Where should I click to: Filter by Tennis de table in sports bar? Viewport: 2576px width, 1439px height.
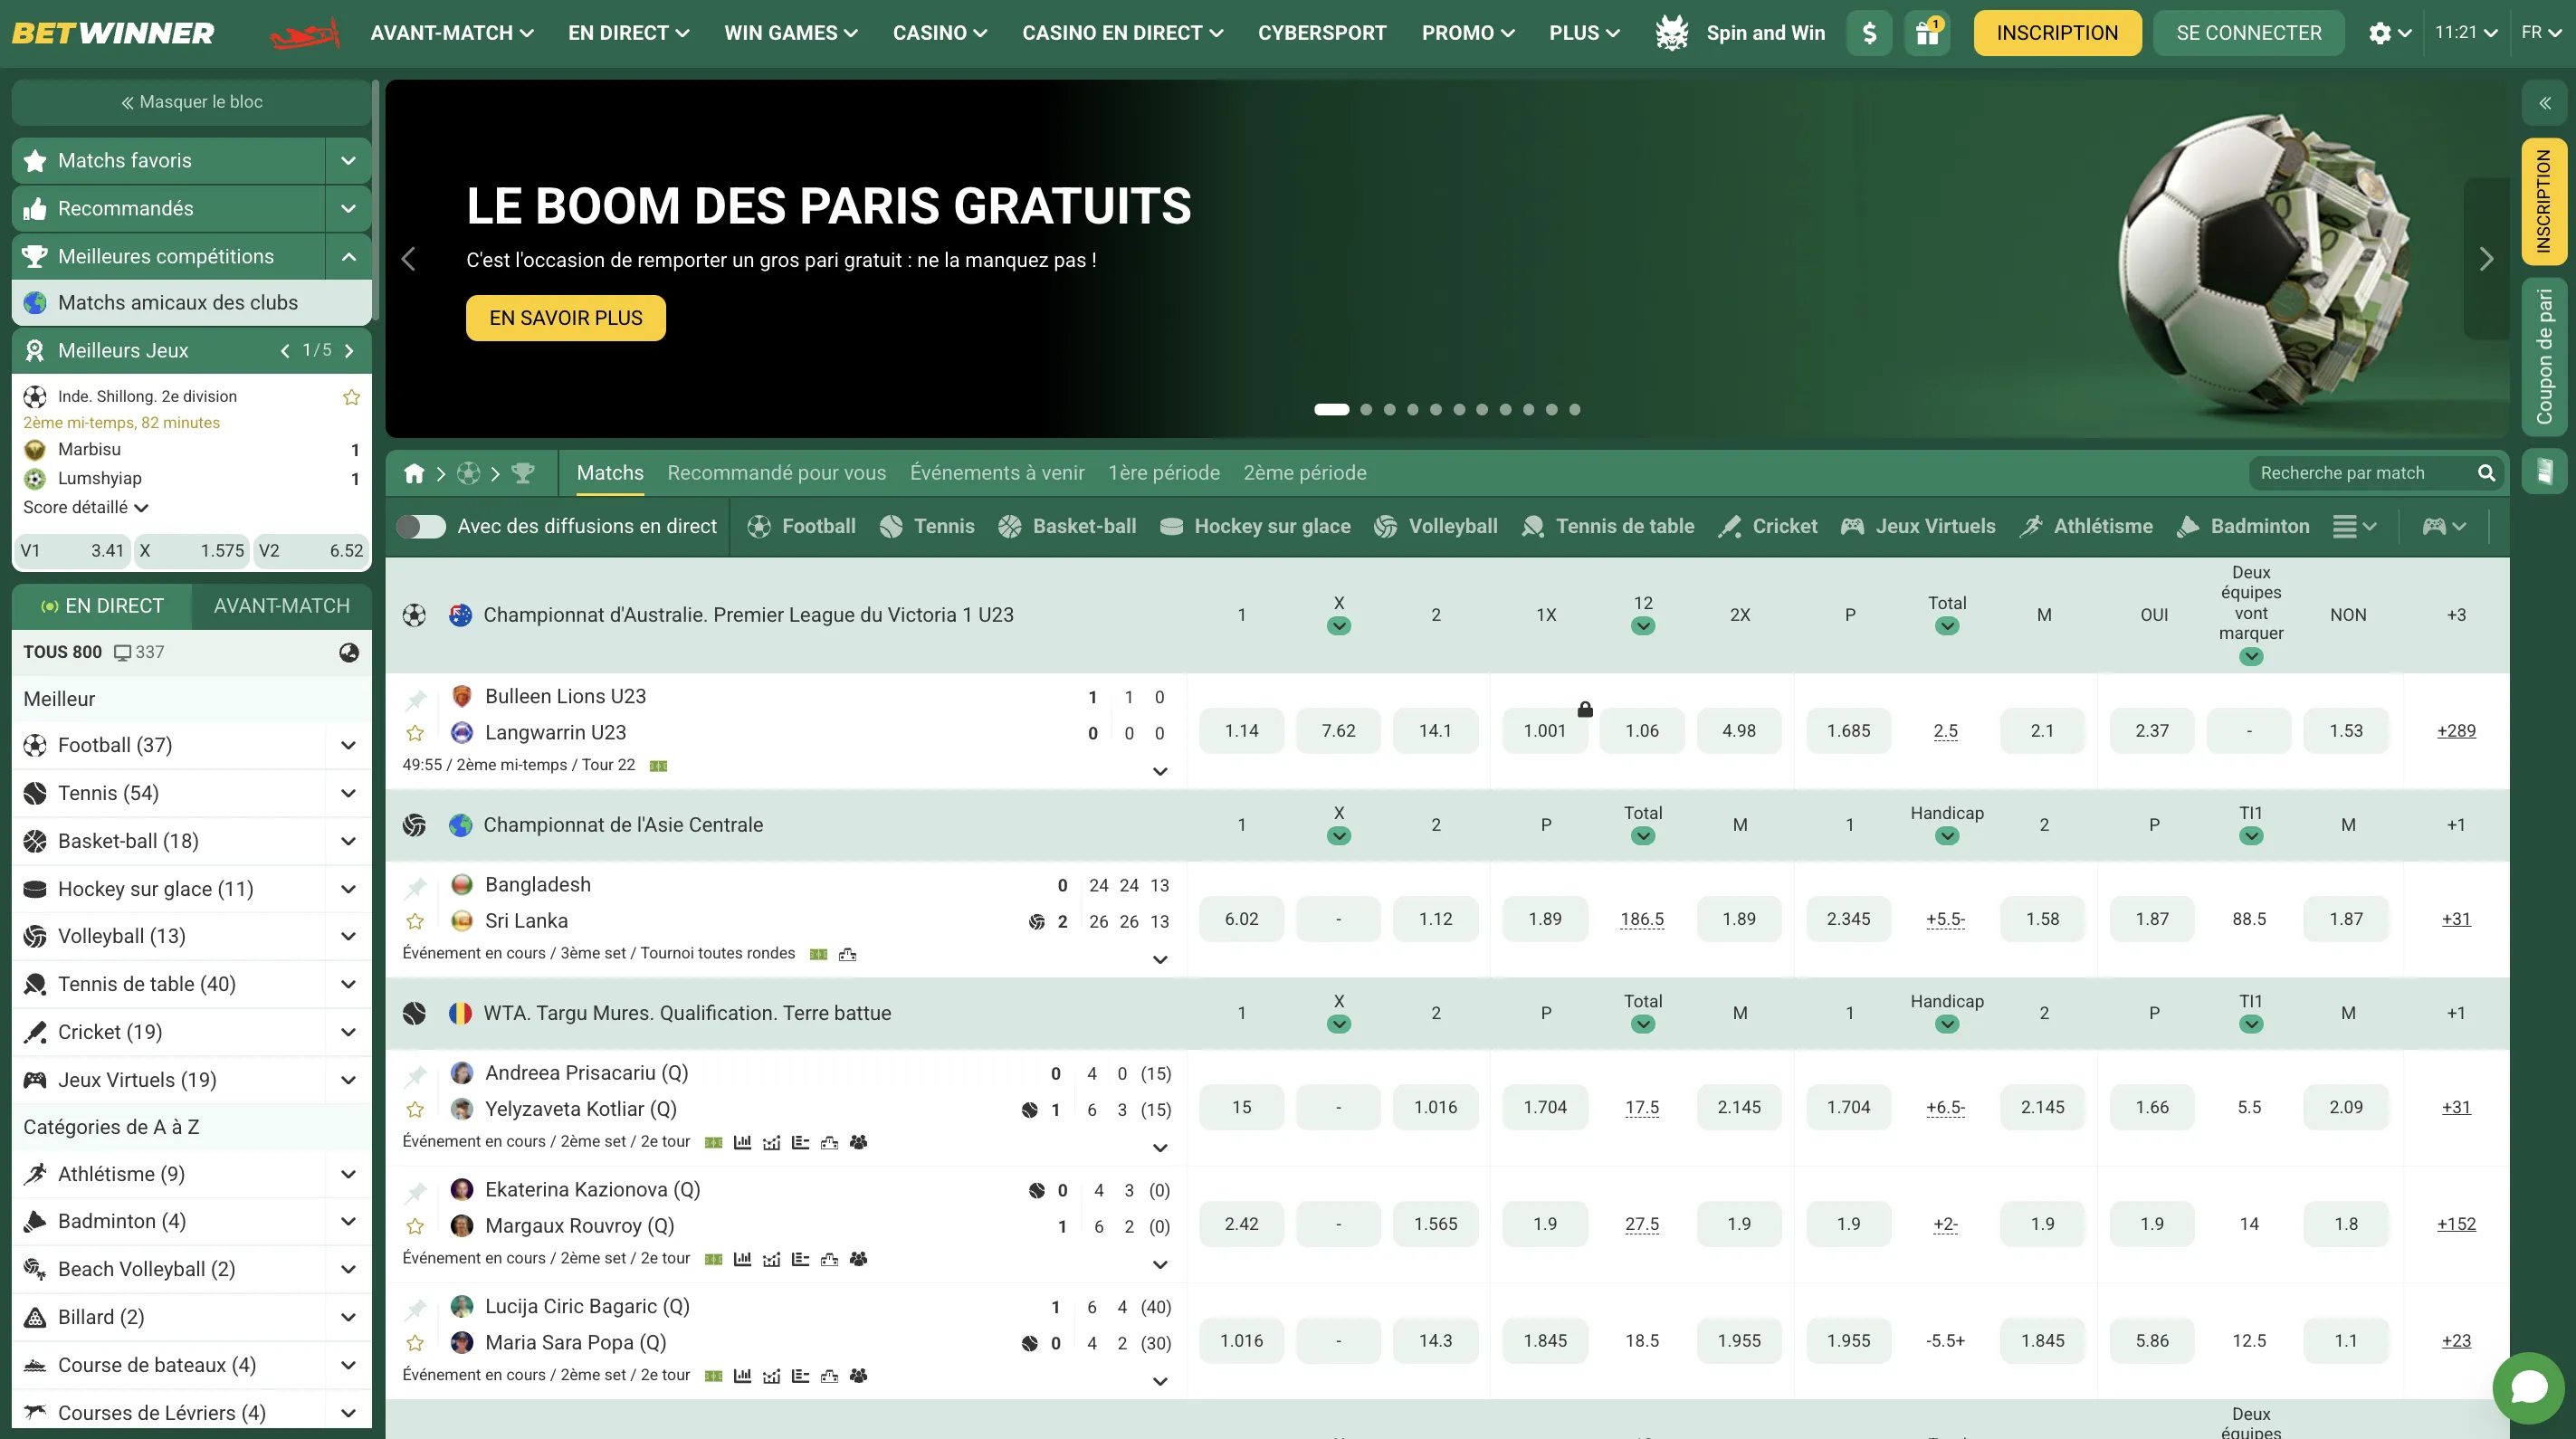coord(1607,526)
